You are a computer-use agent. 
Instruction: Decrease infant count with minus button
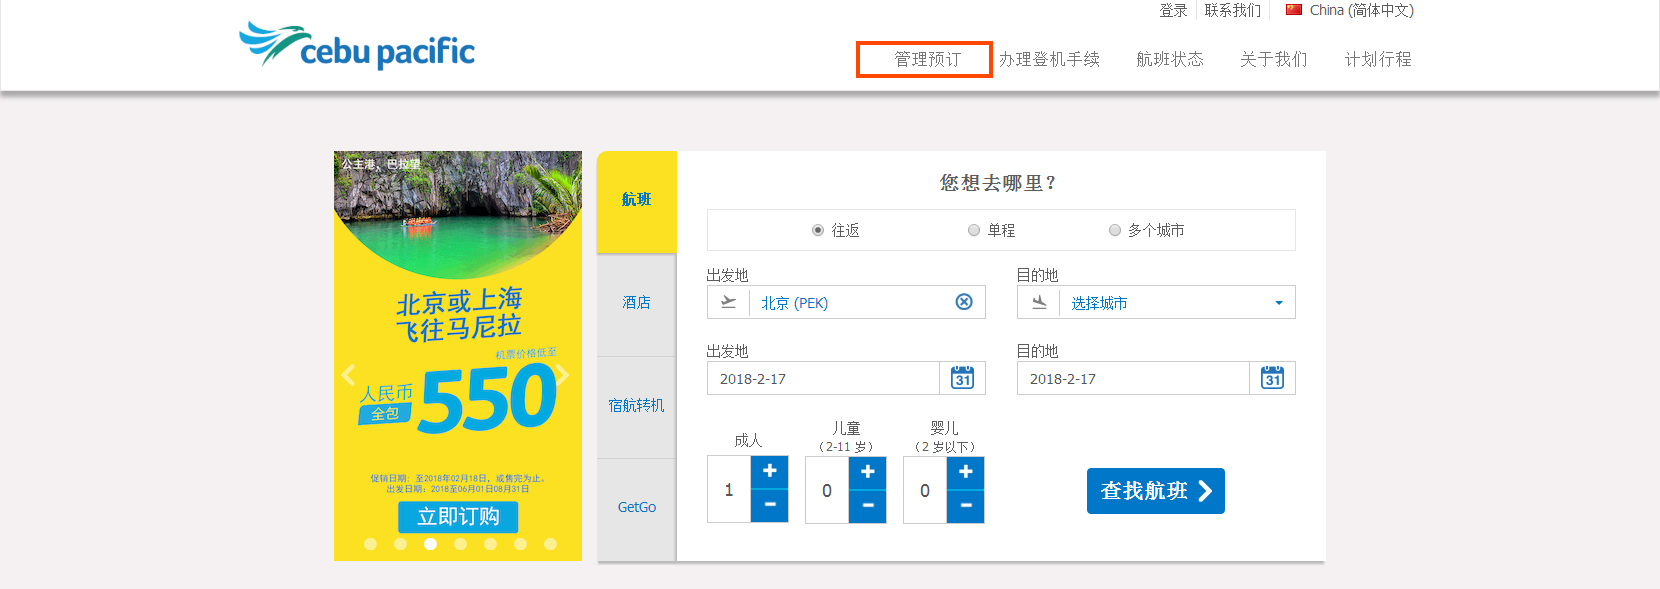click(966, 506)
